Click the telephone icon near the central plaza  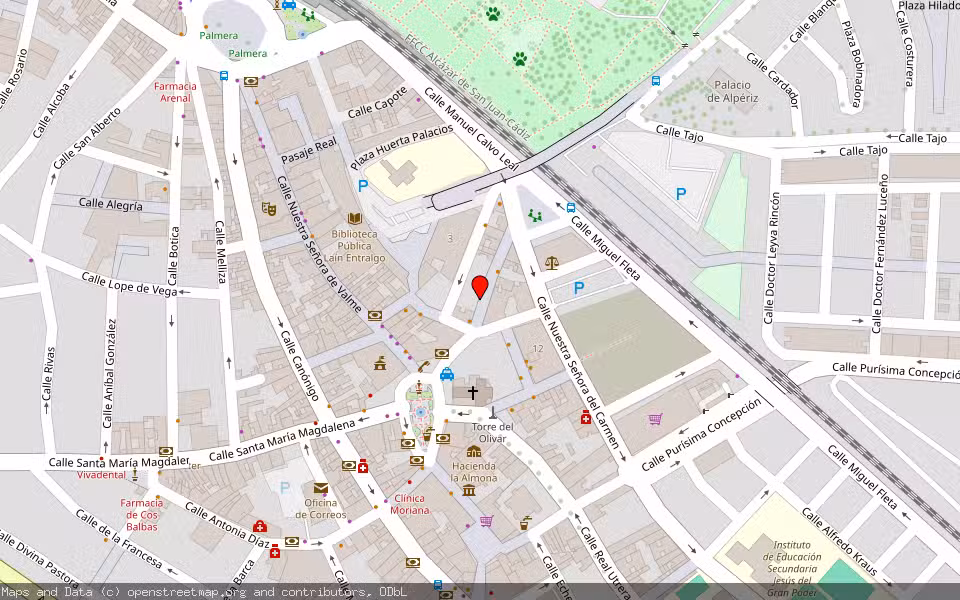(x=423, y=366)
